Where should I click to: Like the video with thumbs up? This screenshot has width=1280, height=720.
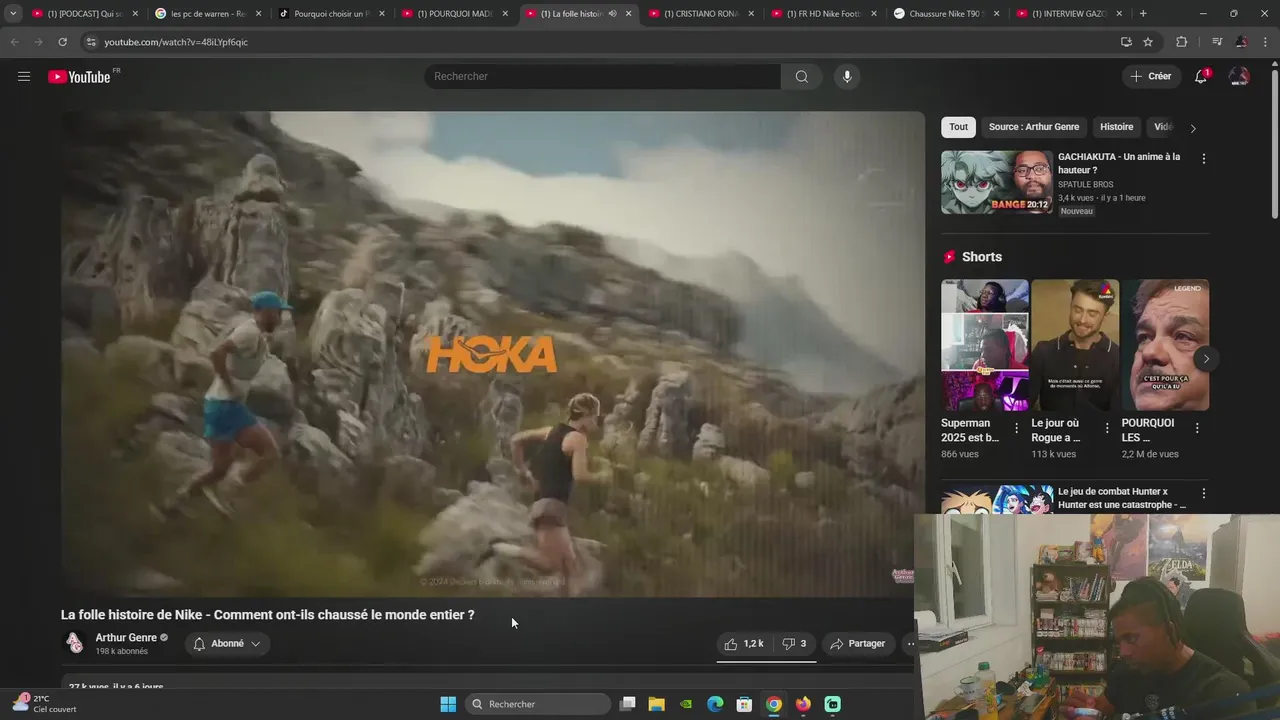(743, 644)
